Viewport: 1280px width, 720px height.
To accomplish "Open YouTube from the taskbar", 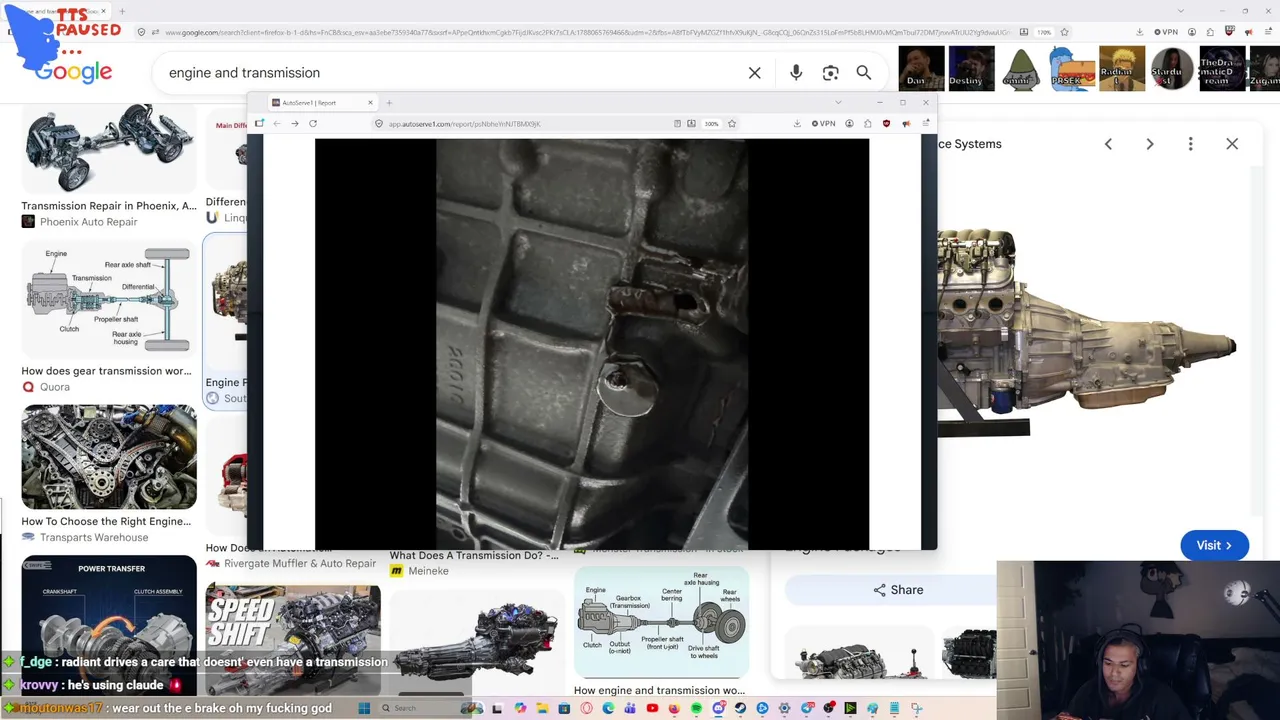I will [x=652, y=708].
